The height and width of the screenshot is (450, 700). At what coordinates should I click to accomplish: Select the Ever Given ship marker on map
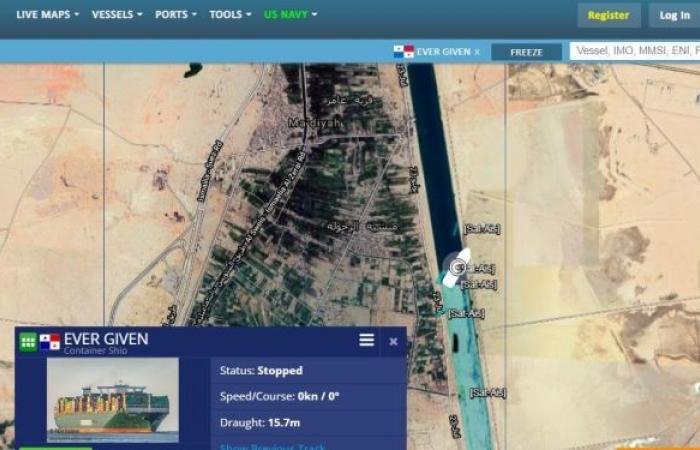pyautogui.click(x=457, y=267)
